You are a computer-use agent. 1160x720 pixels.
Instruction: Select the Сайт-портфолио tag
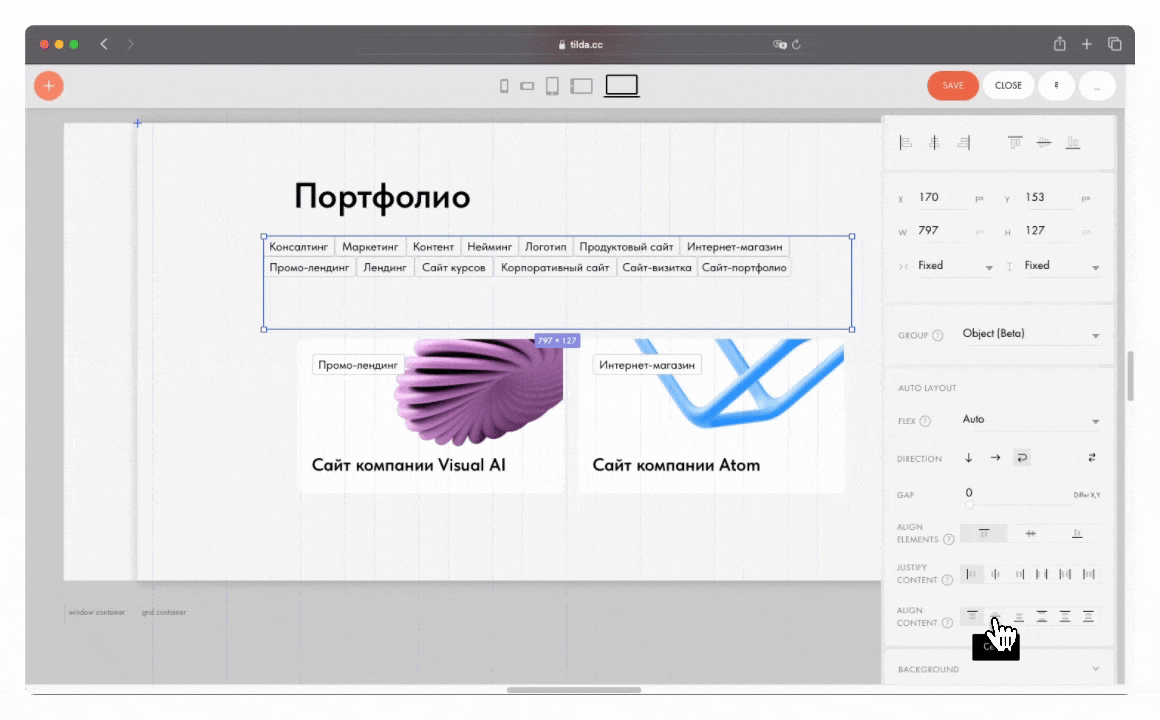(743, 268)
